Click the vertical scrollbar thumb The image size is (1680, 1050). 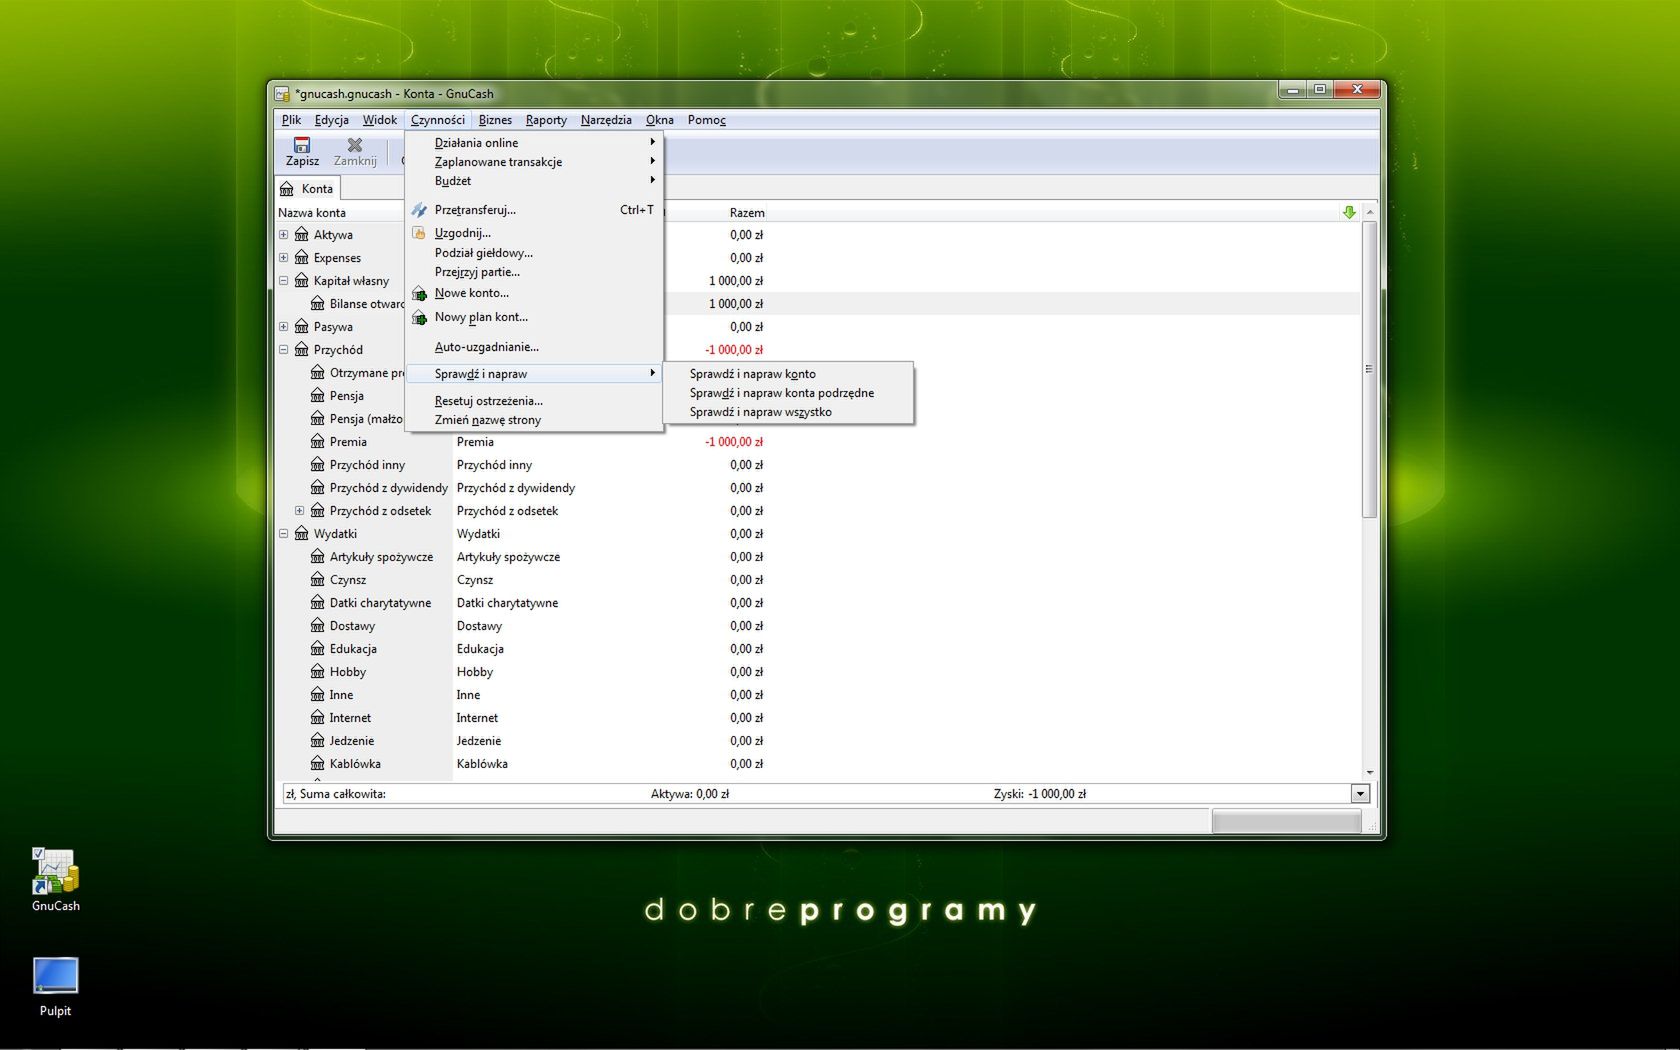1369,369
